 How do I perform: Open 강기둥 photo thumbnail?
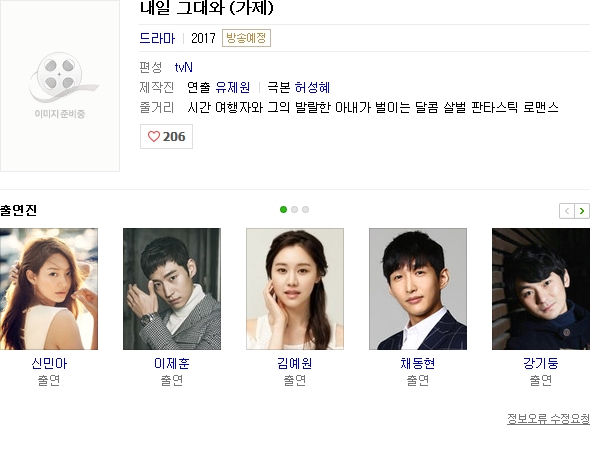[x=541, y=289]
